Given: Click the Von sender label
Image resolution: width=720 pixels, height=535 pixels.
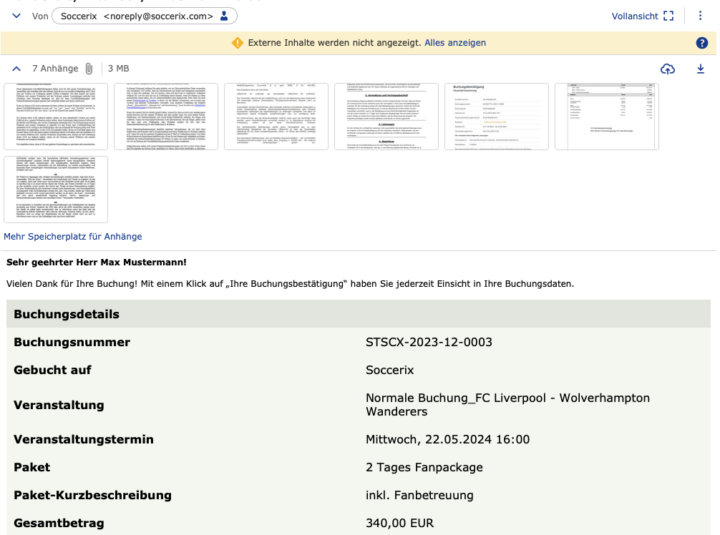Looking at the screenshot, I should (40, 16).
